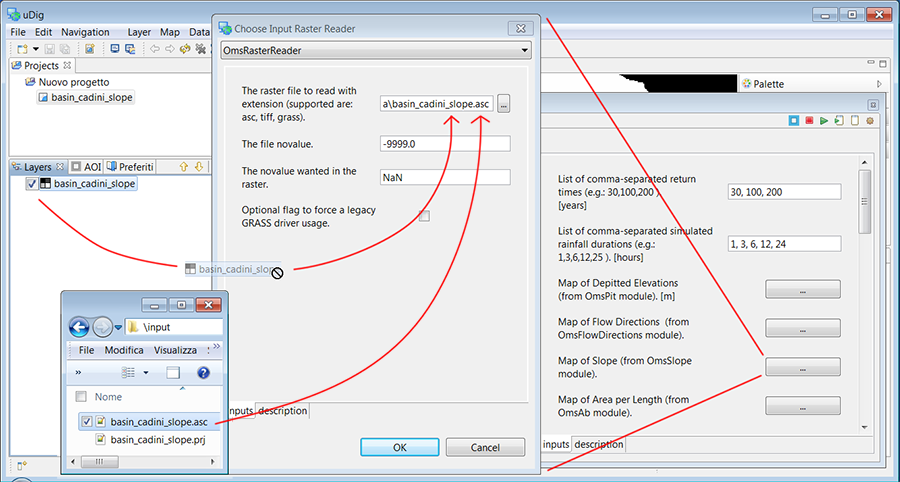The width and height of the screenshot is (900, 482).
Task: Click Cancel in the raster reader dialog
Action: [485, 447]
